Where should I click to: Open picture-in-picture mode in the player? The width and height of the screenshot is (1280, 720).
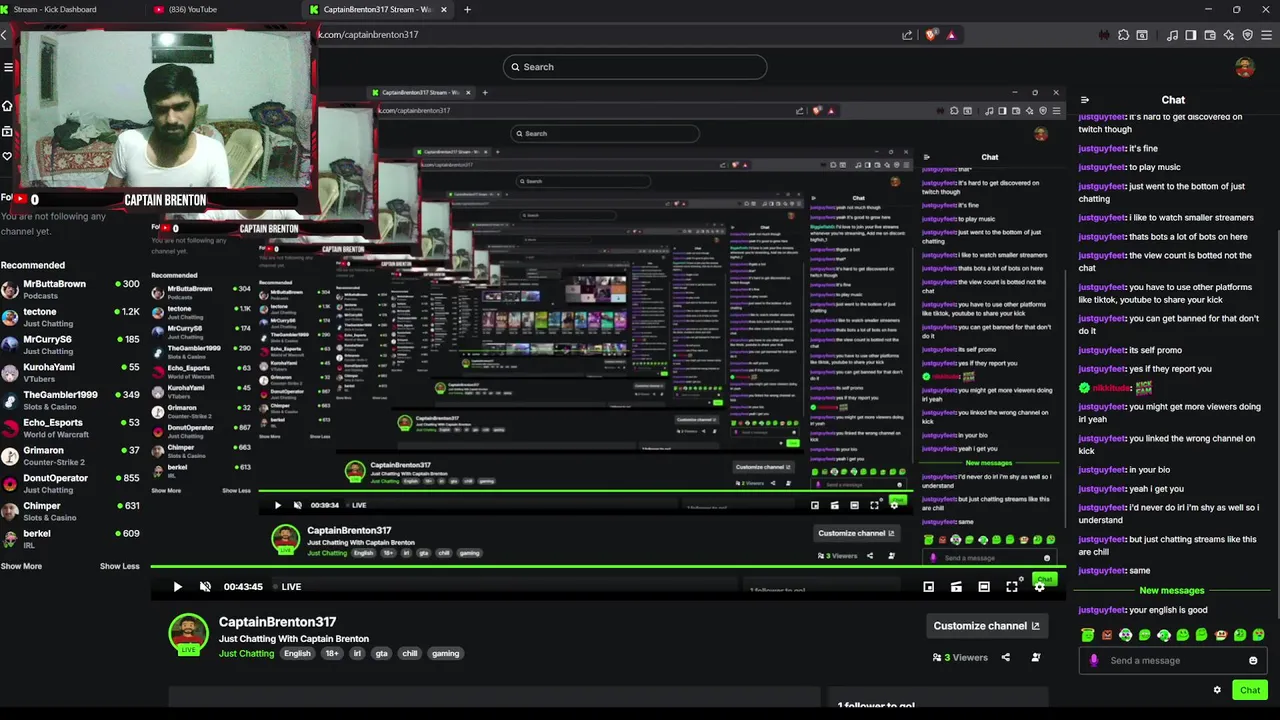pyautogui.click(x=928, y=587)
